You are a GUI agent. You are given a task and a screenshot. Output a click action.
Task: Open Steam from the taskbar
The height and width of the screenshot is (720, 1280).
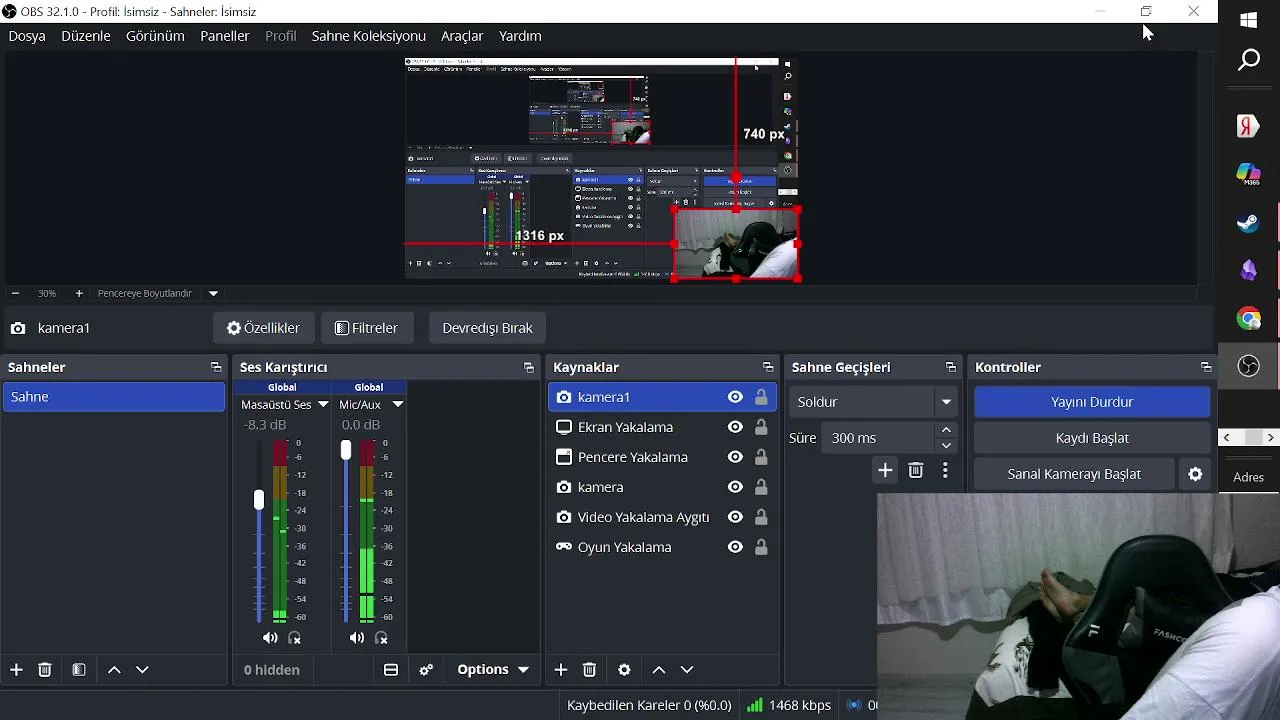tap(1248, 223)
